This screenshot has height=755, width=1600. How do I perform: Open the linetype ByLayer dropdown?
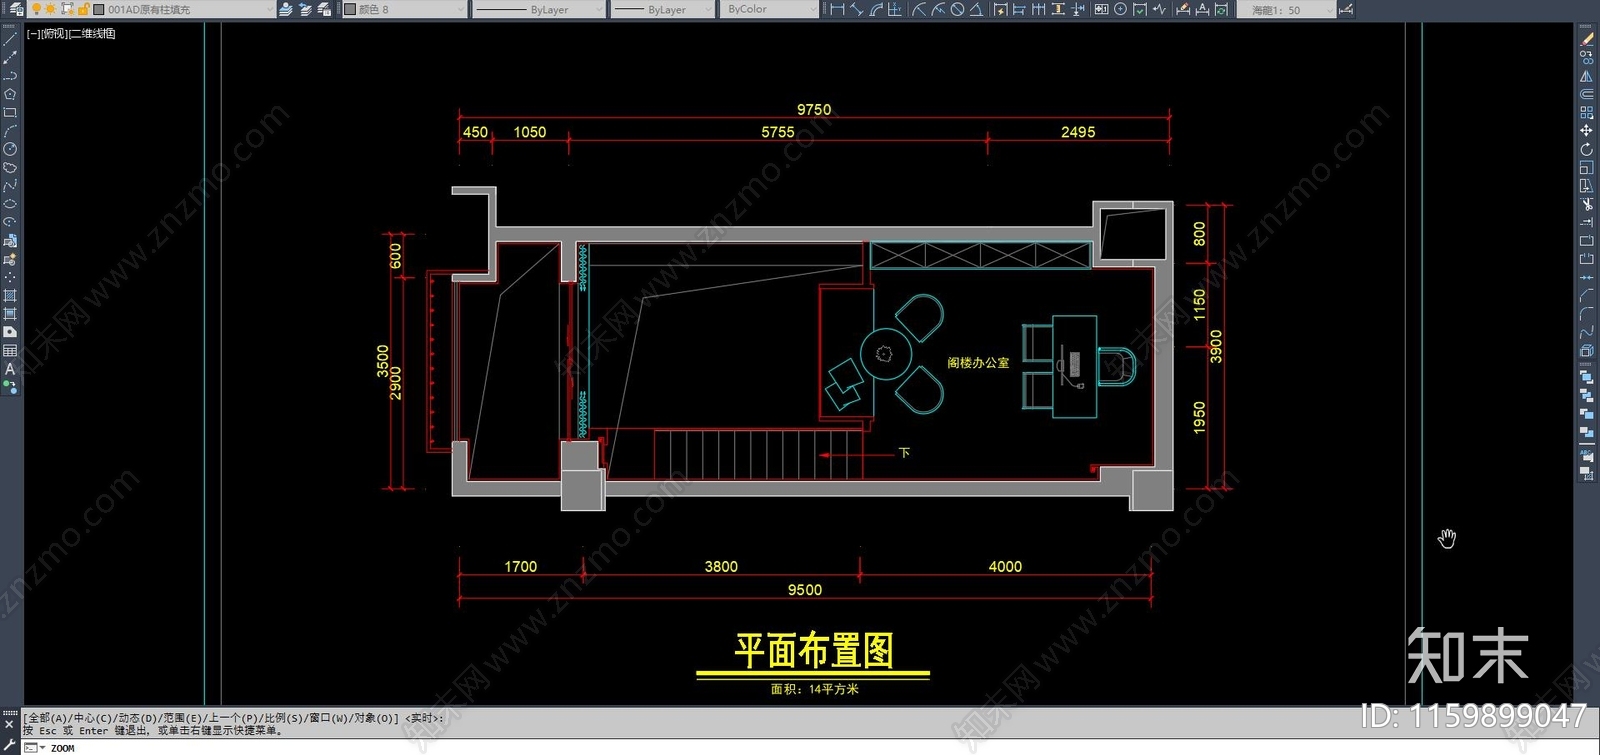click(x=538, y=9)
